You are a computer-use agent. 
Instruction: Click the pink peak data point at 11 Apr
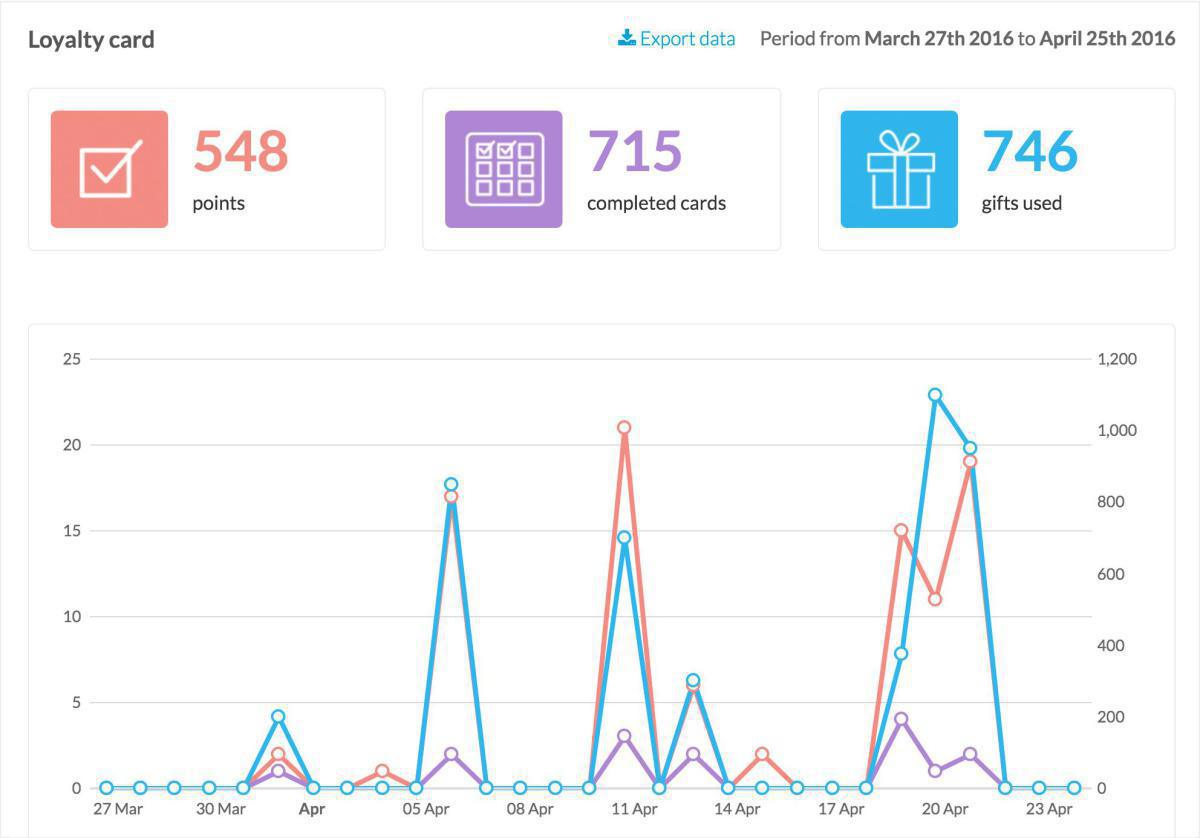pos(624,427)
